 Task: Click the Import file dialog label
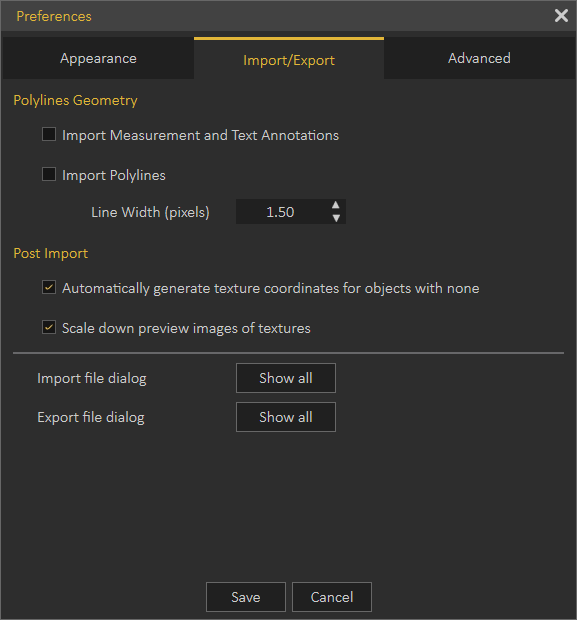[x=92, y=378]
